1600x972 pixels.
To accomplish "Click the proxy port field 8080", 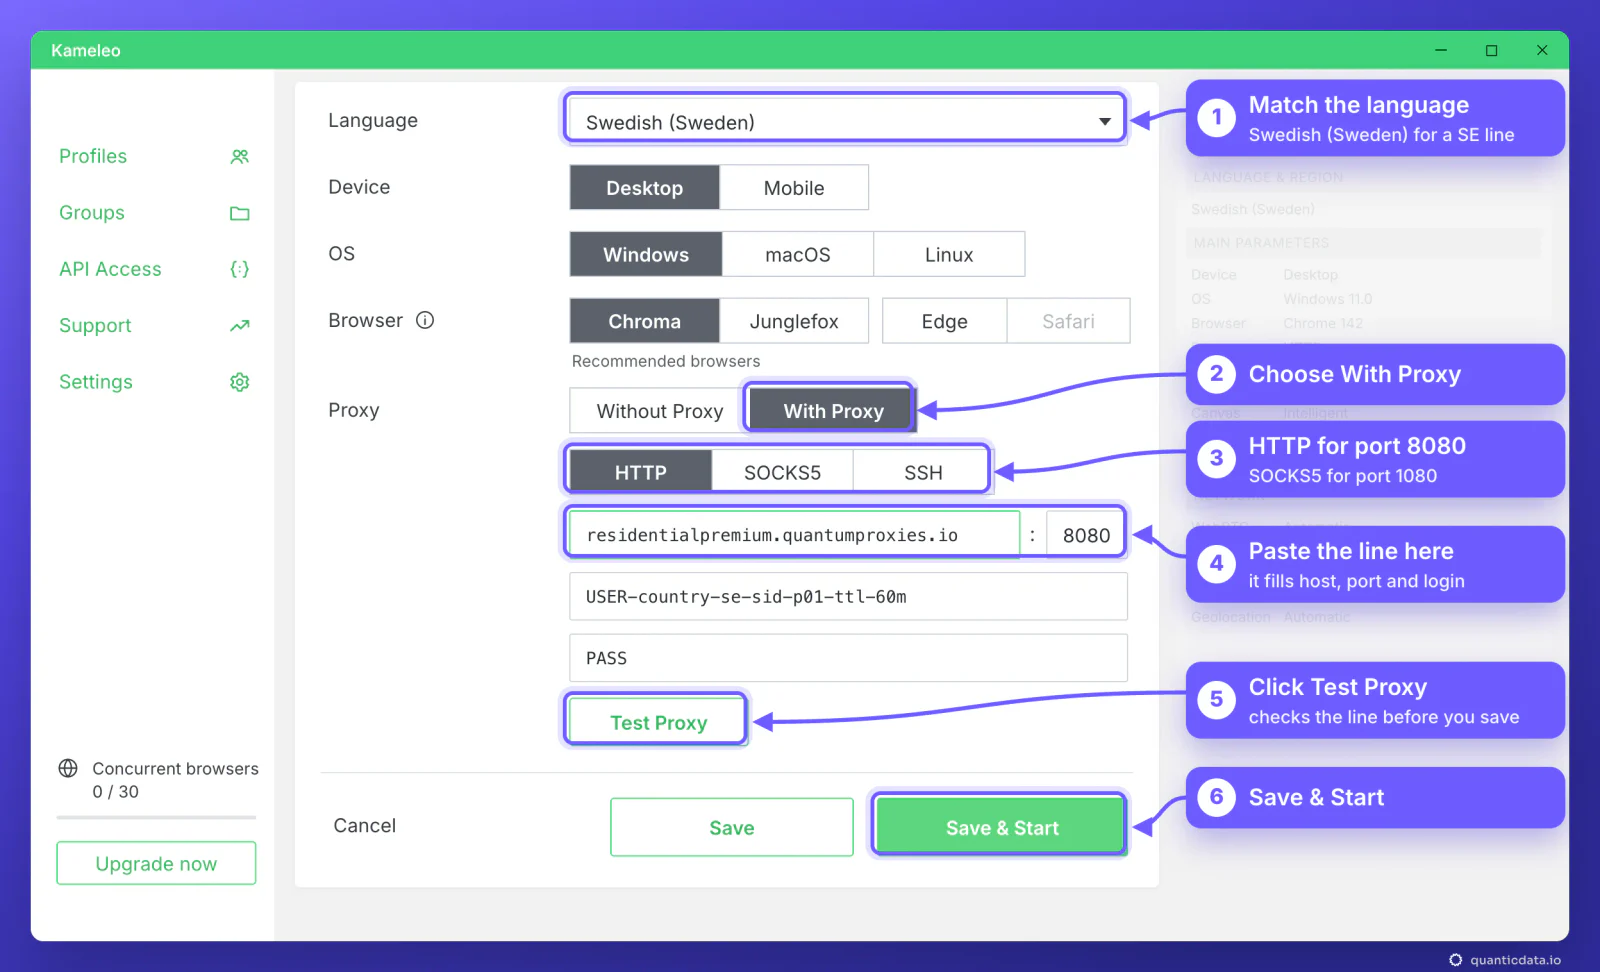I will point(1086,535).
